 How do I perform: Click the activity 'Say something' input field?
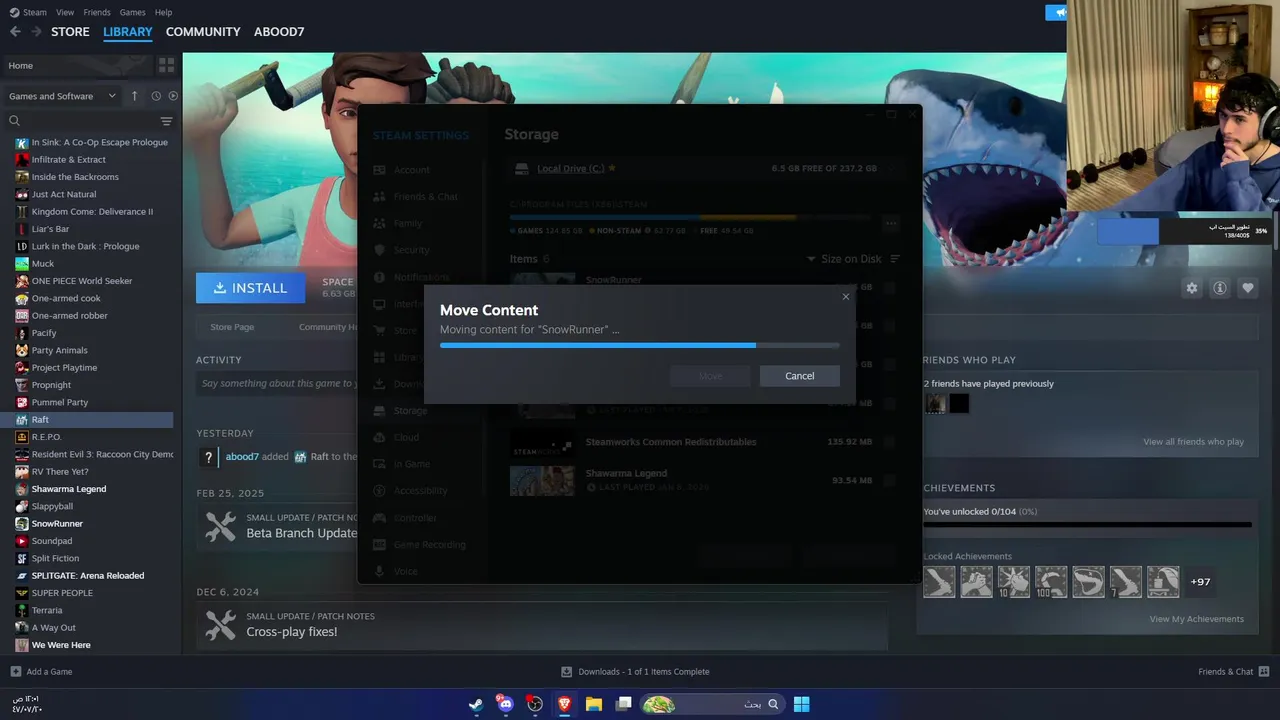[277, 384]
